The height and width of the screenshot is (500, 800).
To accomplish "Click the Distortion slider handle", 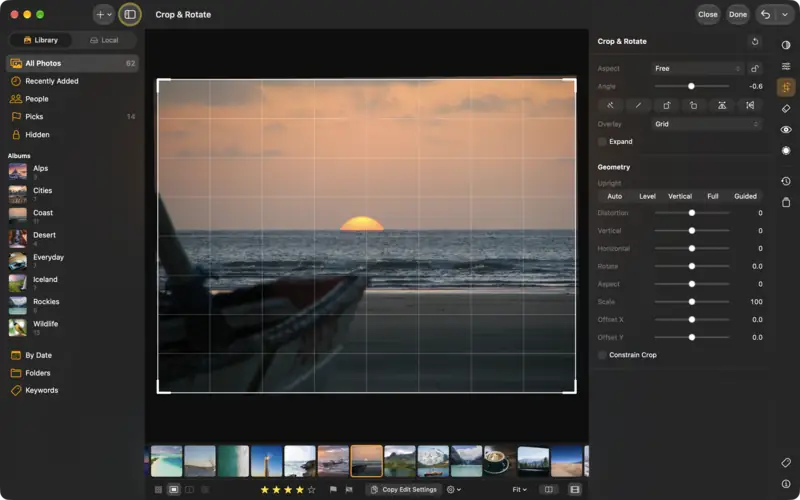I will click(x=692, y=213).
